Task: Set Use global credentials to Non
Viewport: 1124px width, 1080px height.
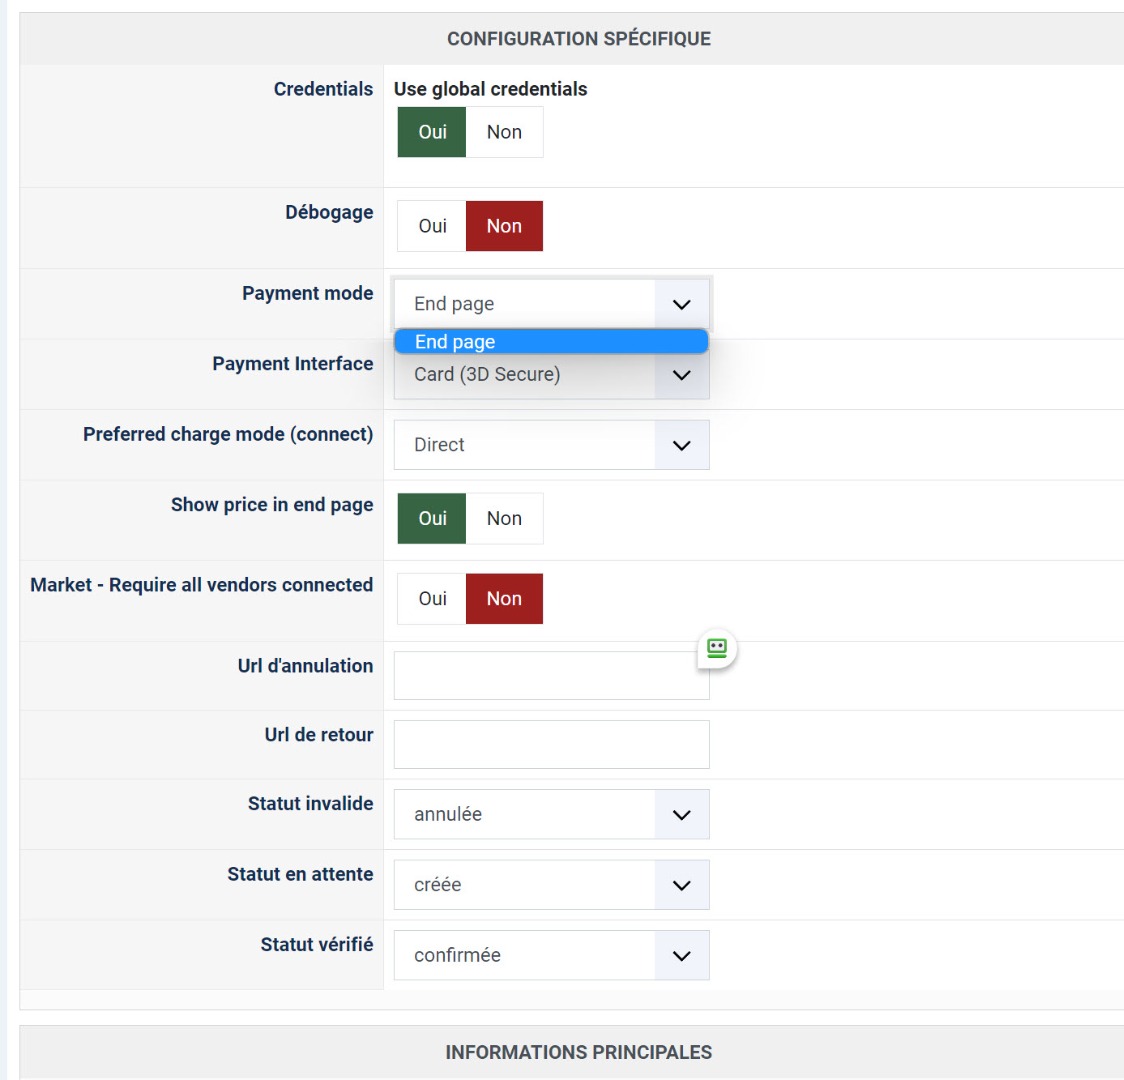Action: pos(504,132)
